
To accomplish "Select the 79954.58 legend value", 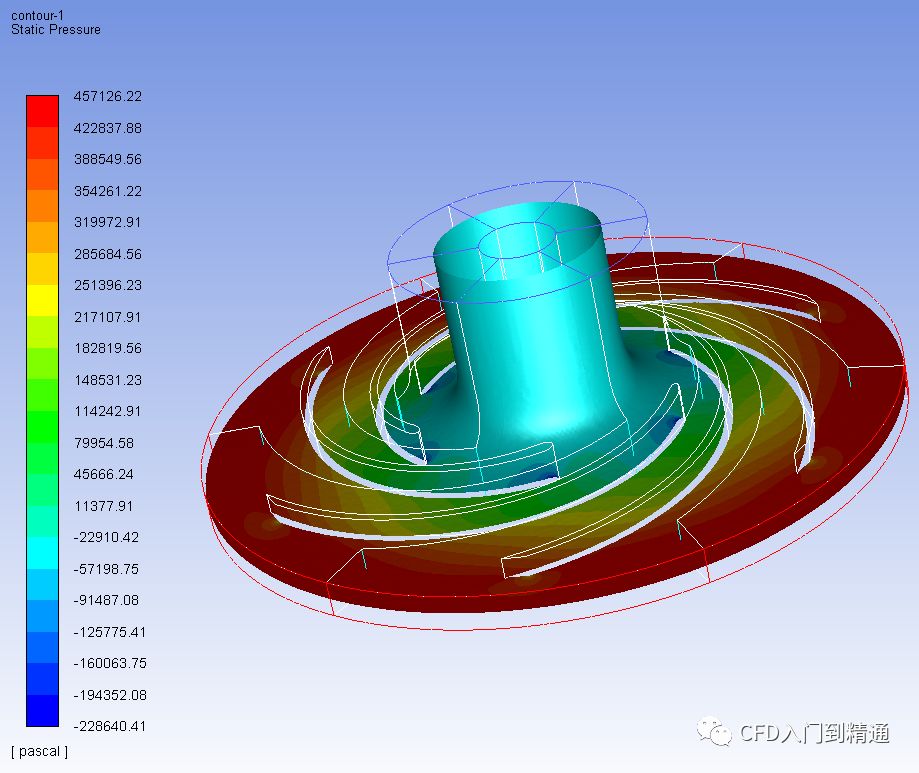I will pyautogui.click(x=104, y=443).
